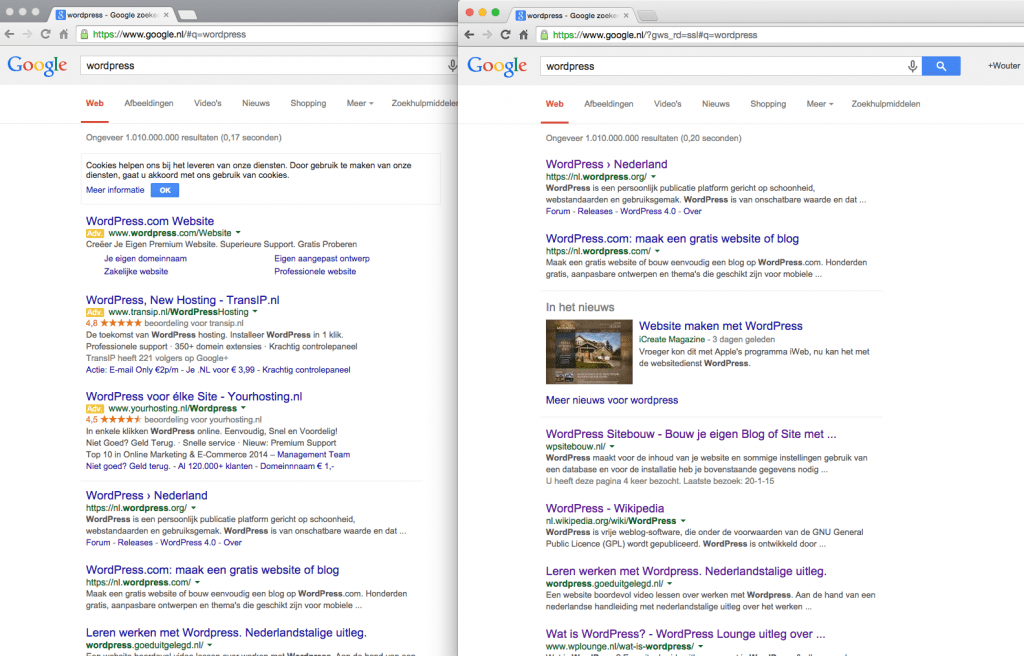Open Zoekhulpmiddelen in the right window
Image resolution: width=1024 pixels, height=656 pixels.
click(886, 104)
